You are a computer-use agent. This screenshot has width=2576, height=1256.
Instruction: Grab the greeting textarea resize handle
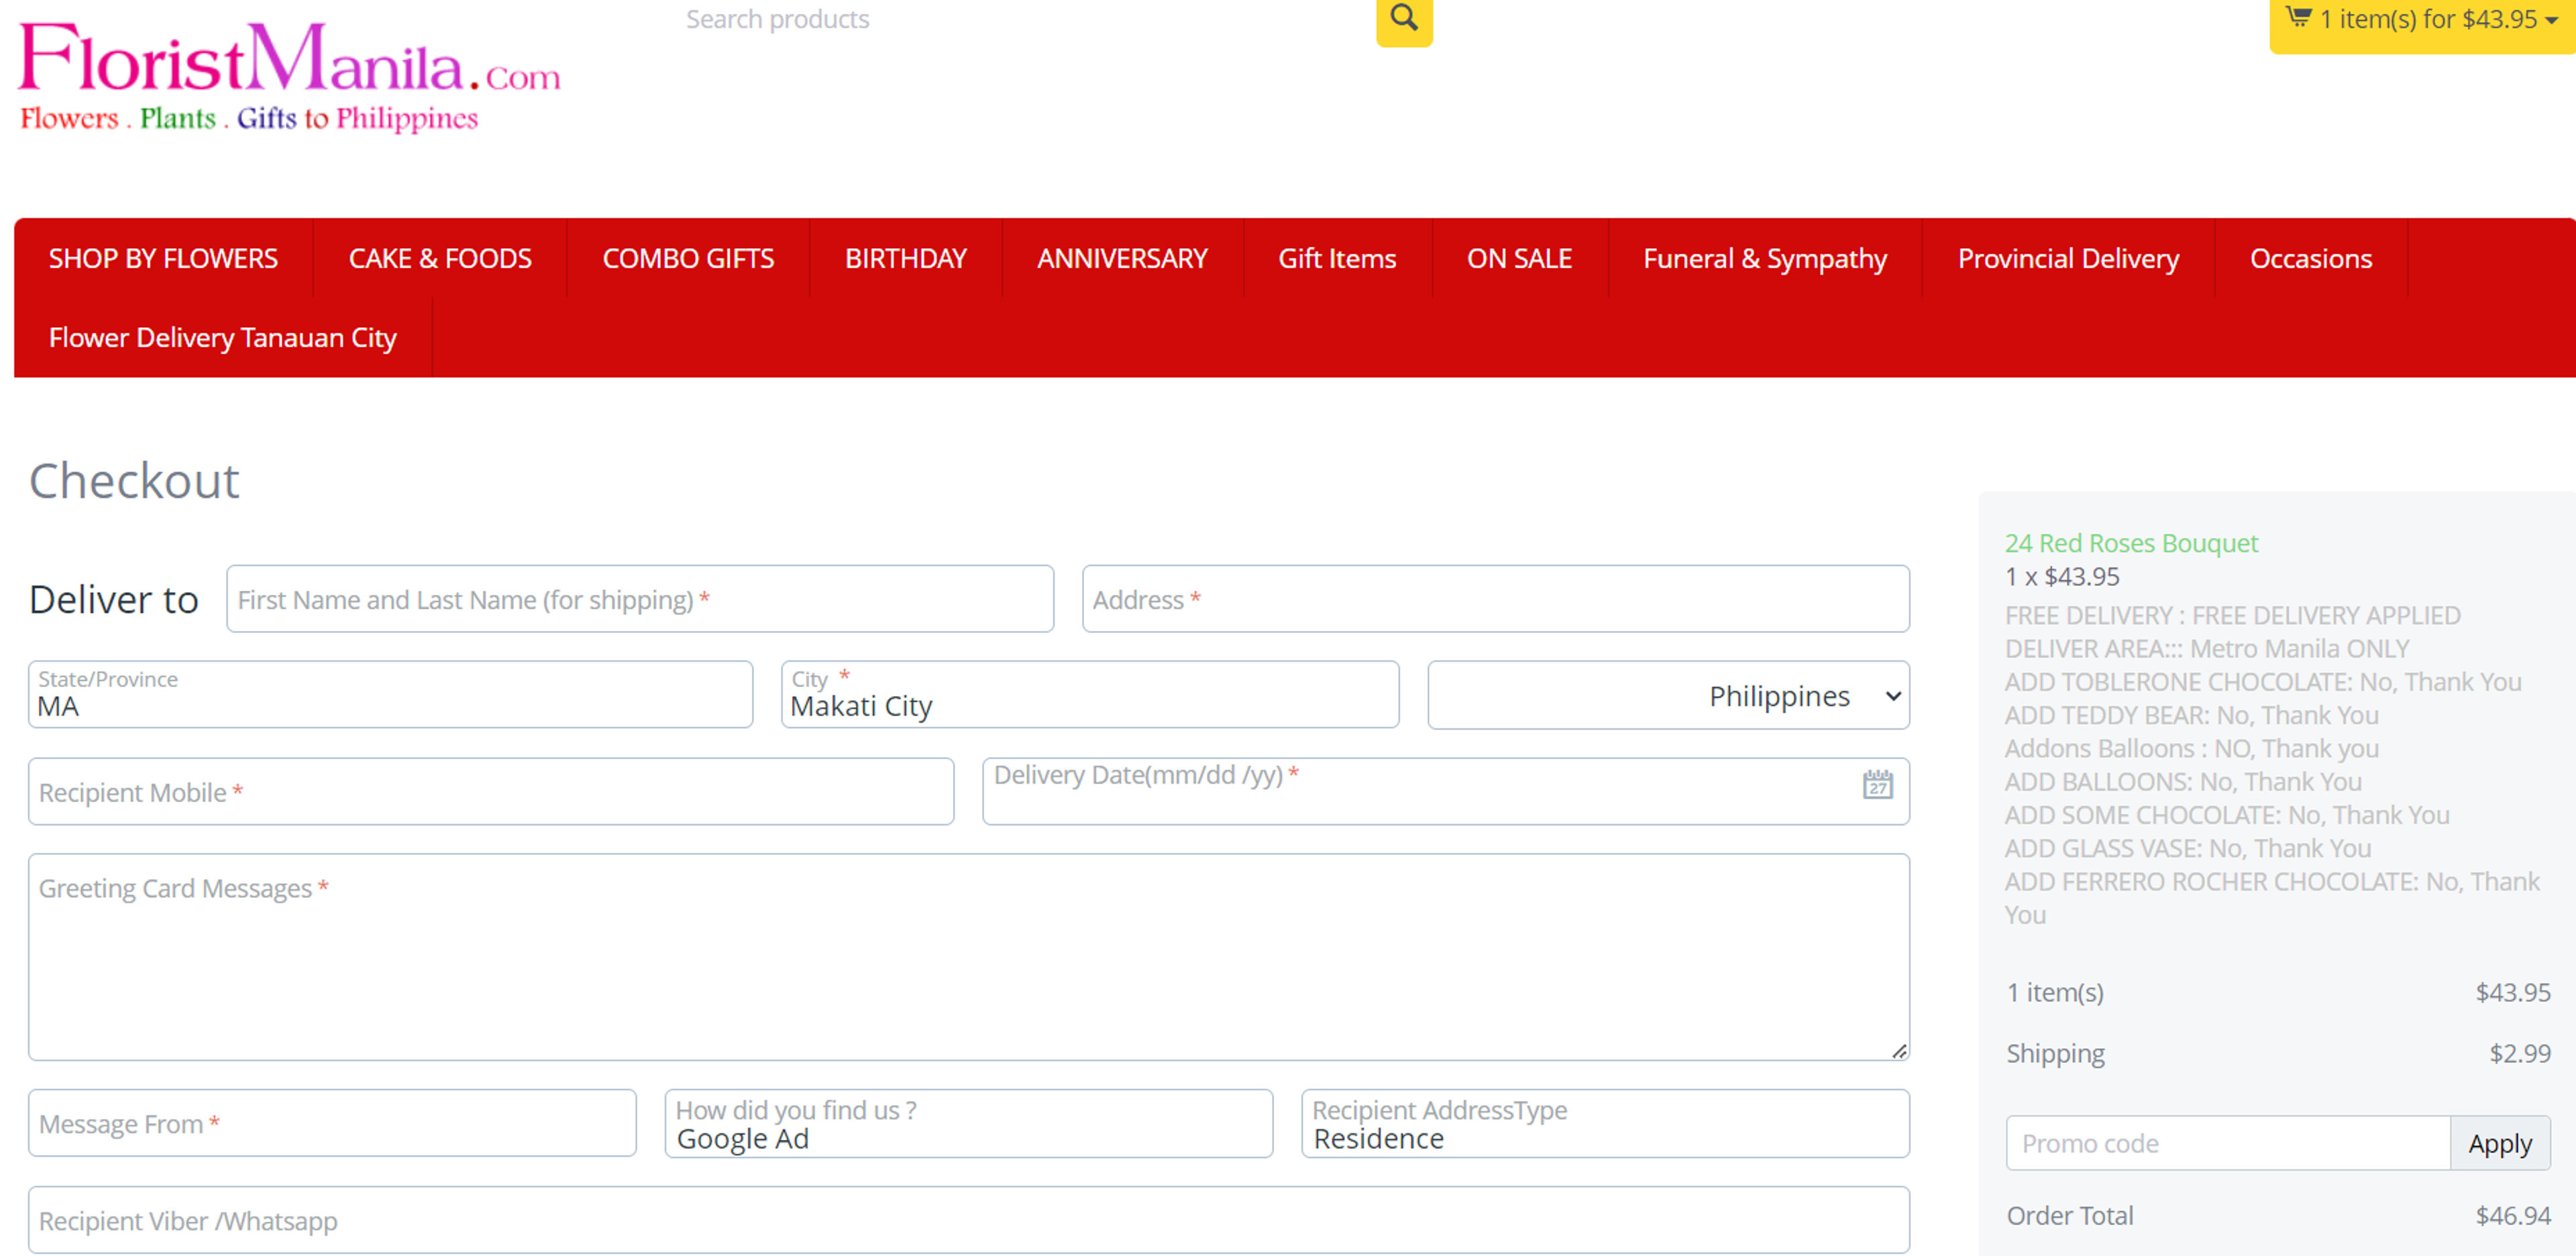tap(1899, 1051)
